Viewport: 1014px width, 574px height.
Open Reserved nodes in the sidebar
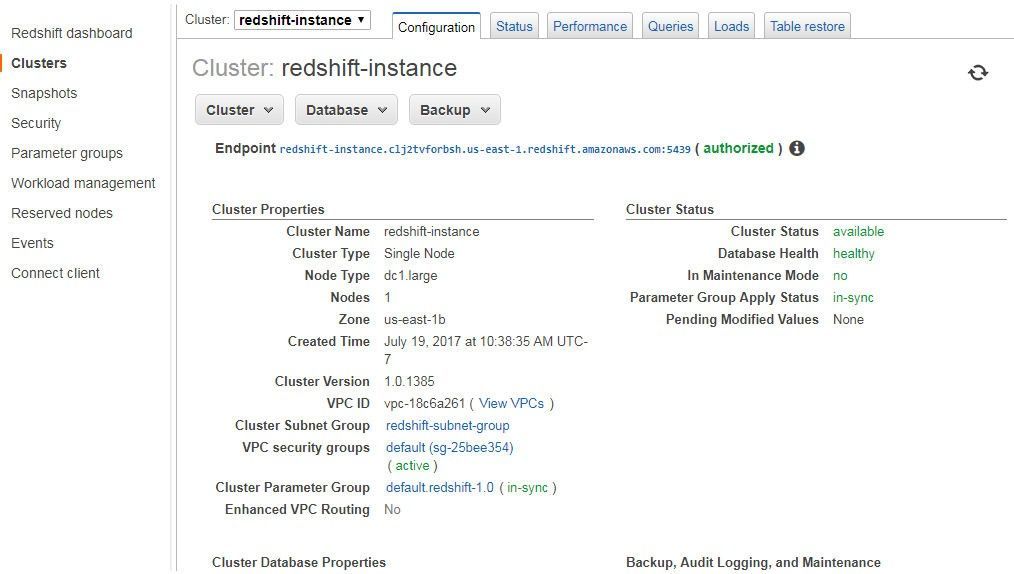pos(61,213)
